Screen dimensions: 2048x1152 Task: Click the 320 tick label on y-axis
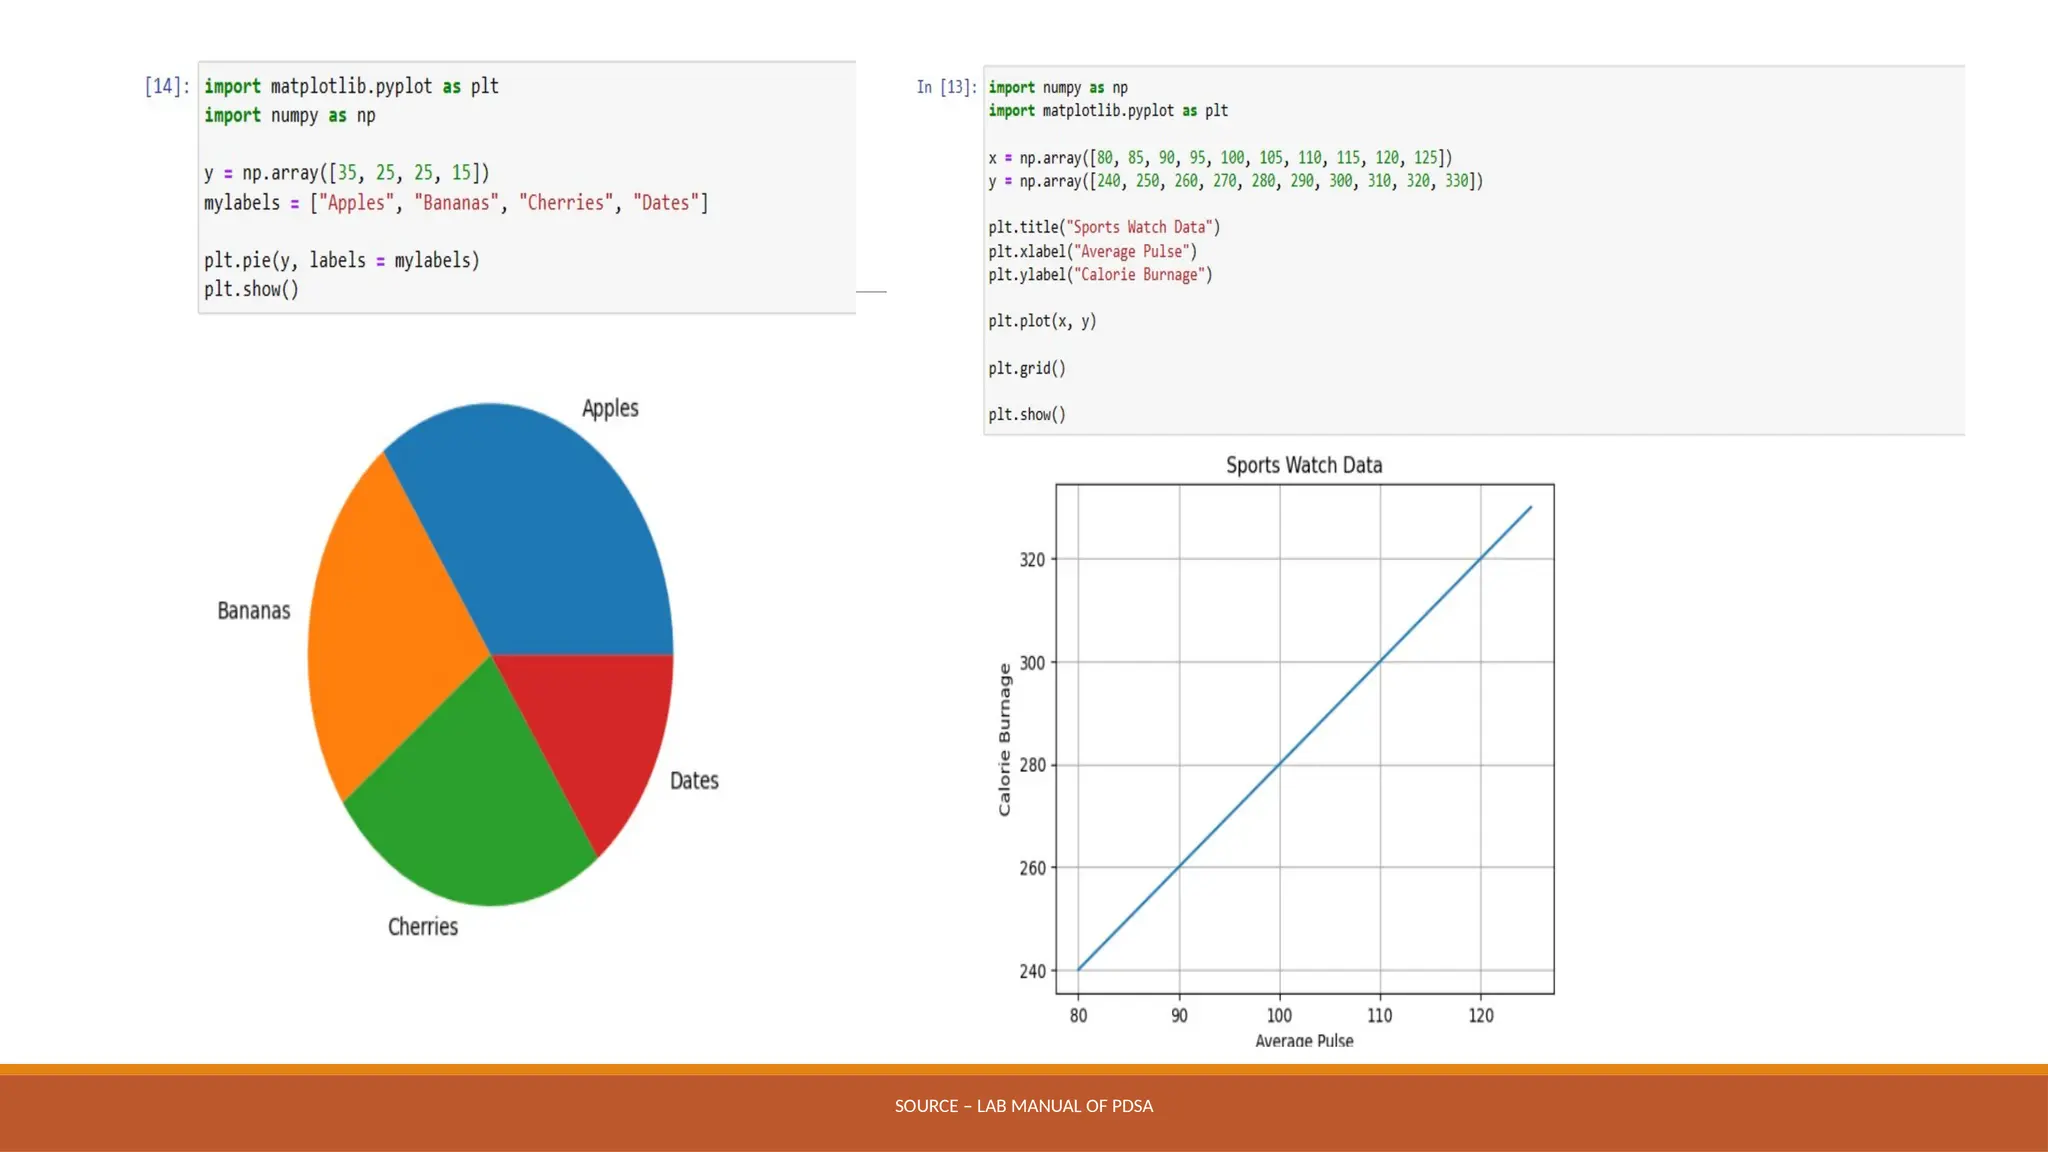(1031, 560)
